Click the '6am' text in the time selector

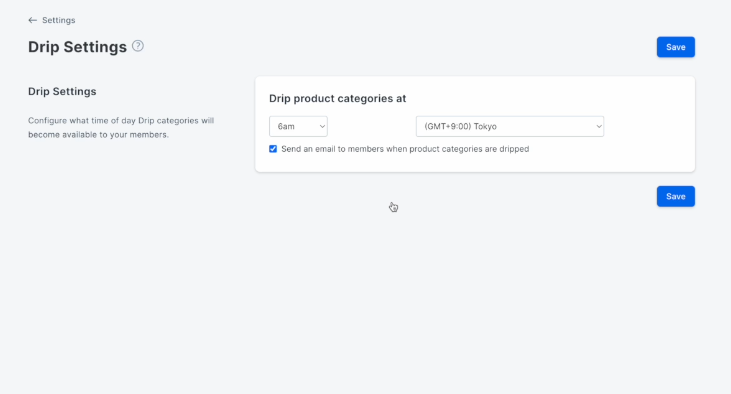click(x=286, y=126)
